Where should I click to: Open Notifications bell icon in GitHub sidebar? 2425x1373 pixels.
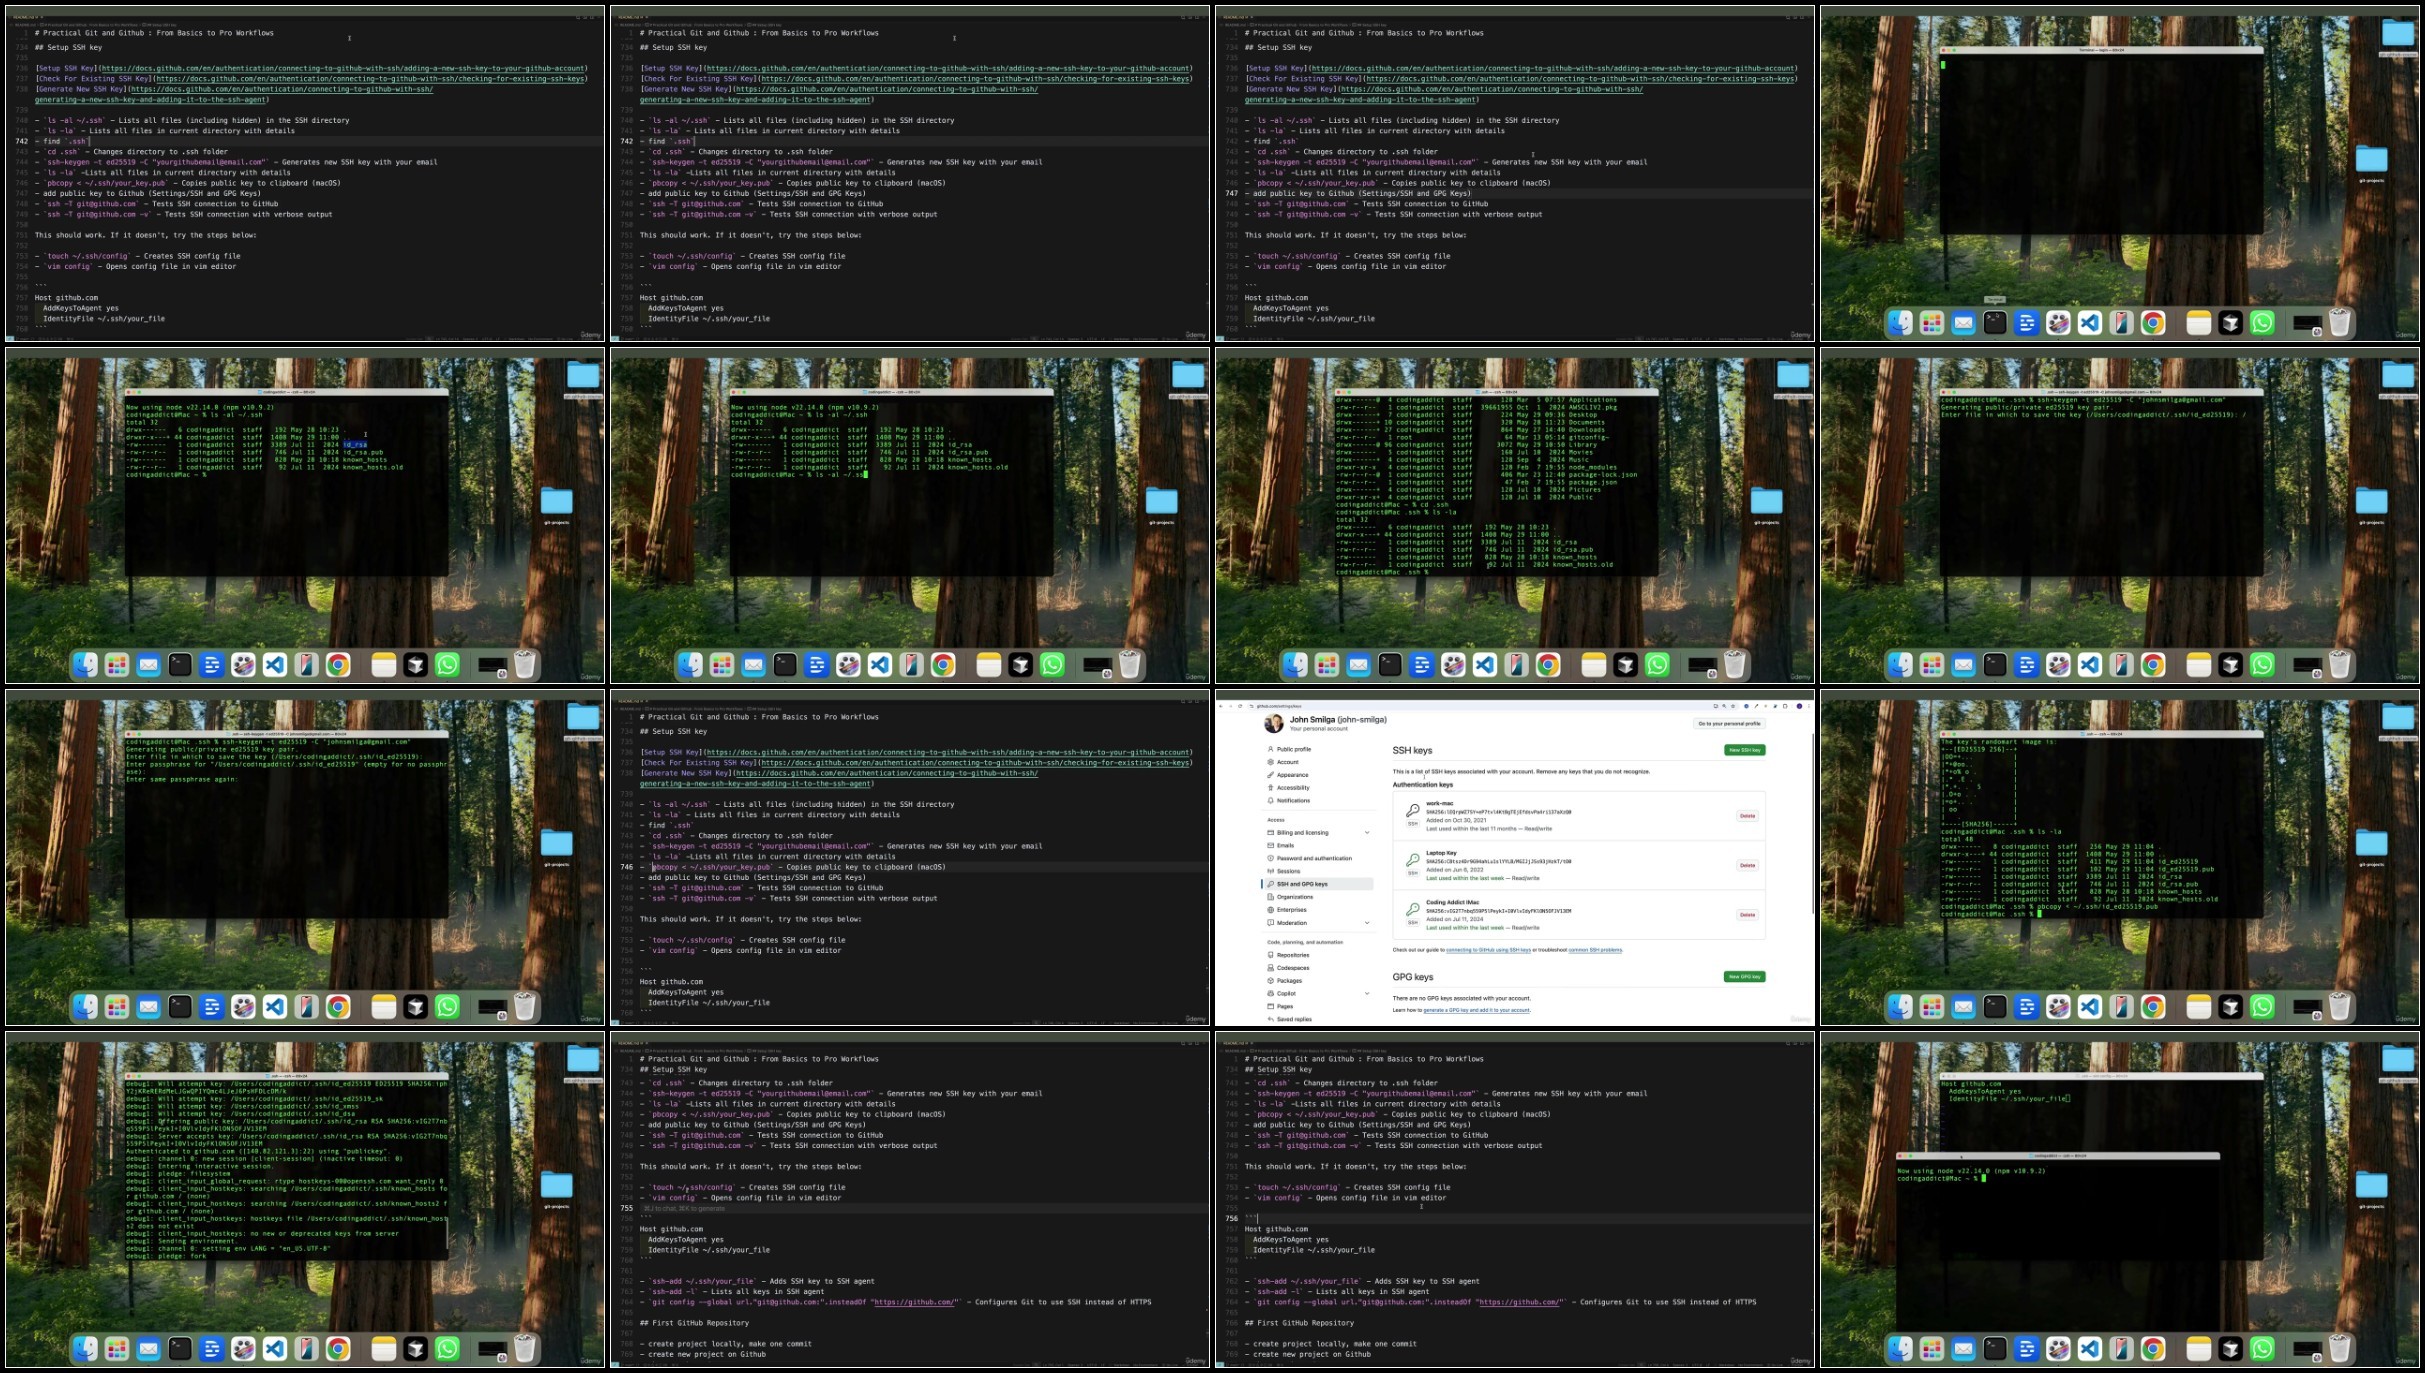click(x=1271, y=801)
